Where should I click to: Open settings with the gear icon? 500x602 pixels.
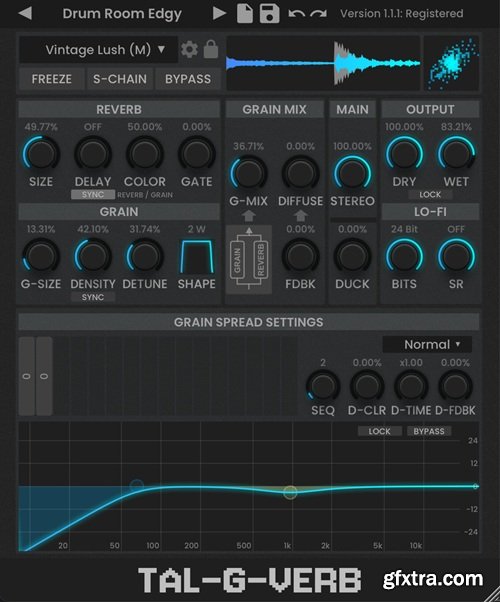(189, 49)
